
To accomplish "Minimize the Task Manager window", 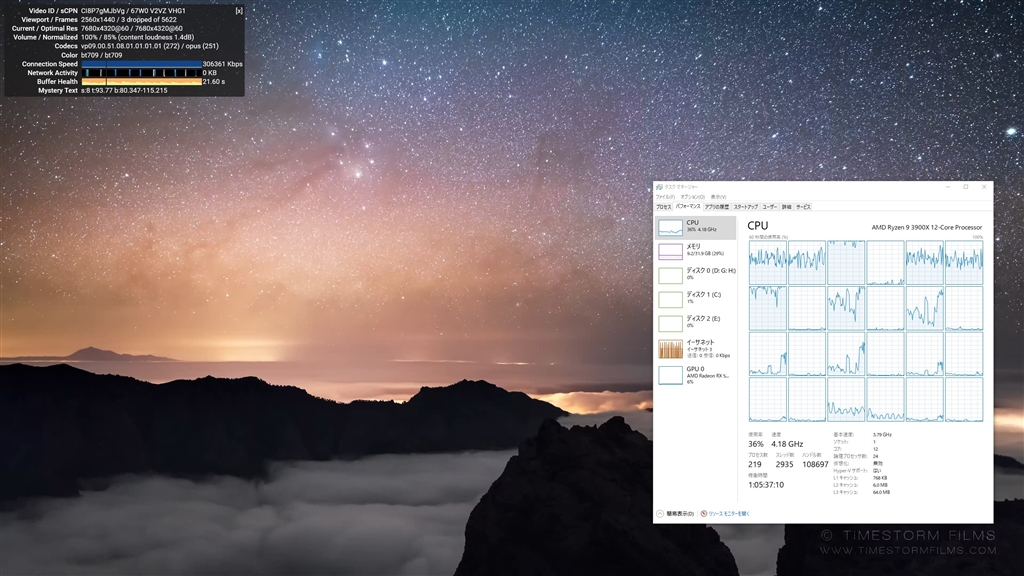I will [948, 187].
